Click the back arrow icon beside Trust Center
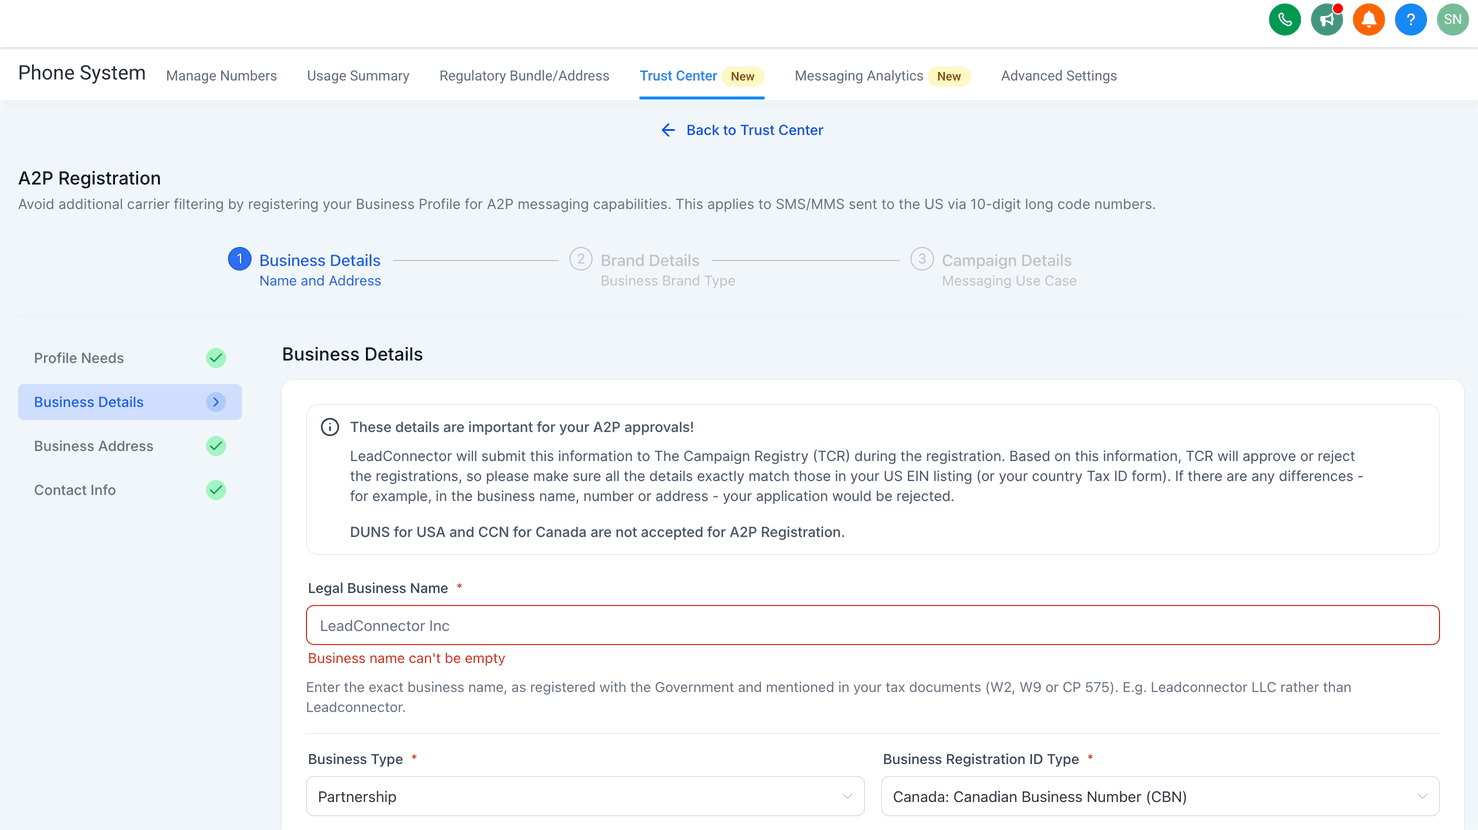The width and height of the screenshot is (1478, 830). point(668,130)
